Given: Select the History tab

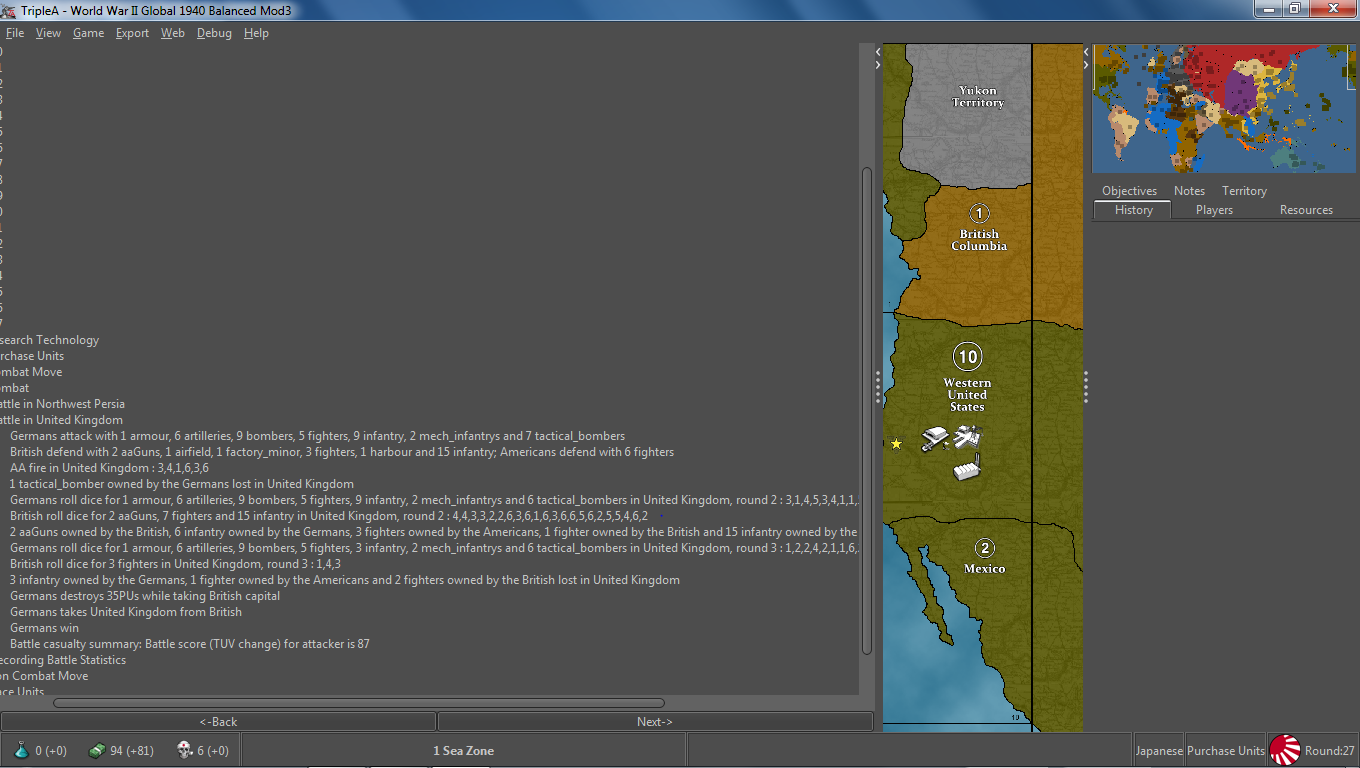Looking at the screenshot, I should coord(1133,210).
